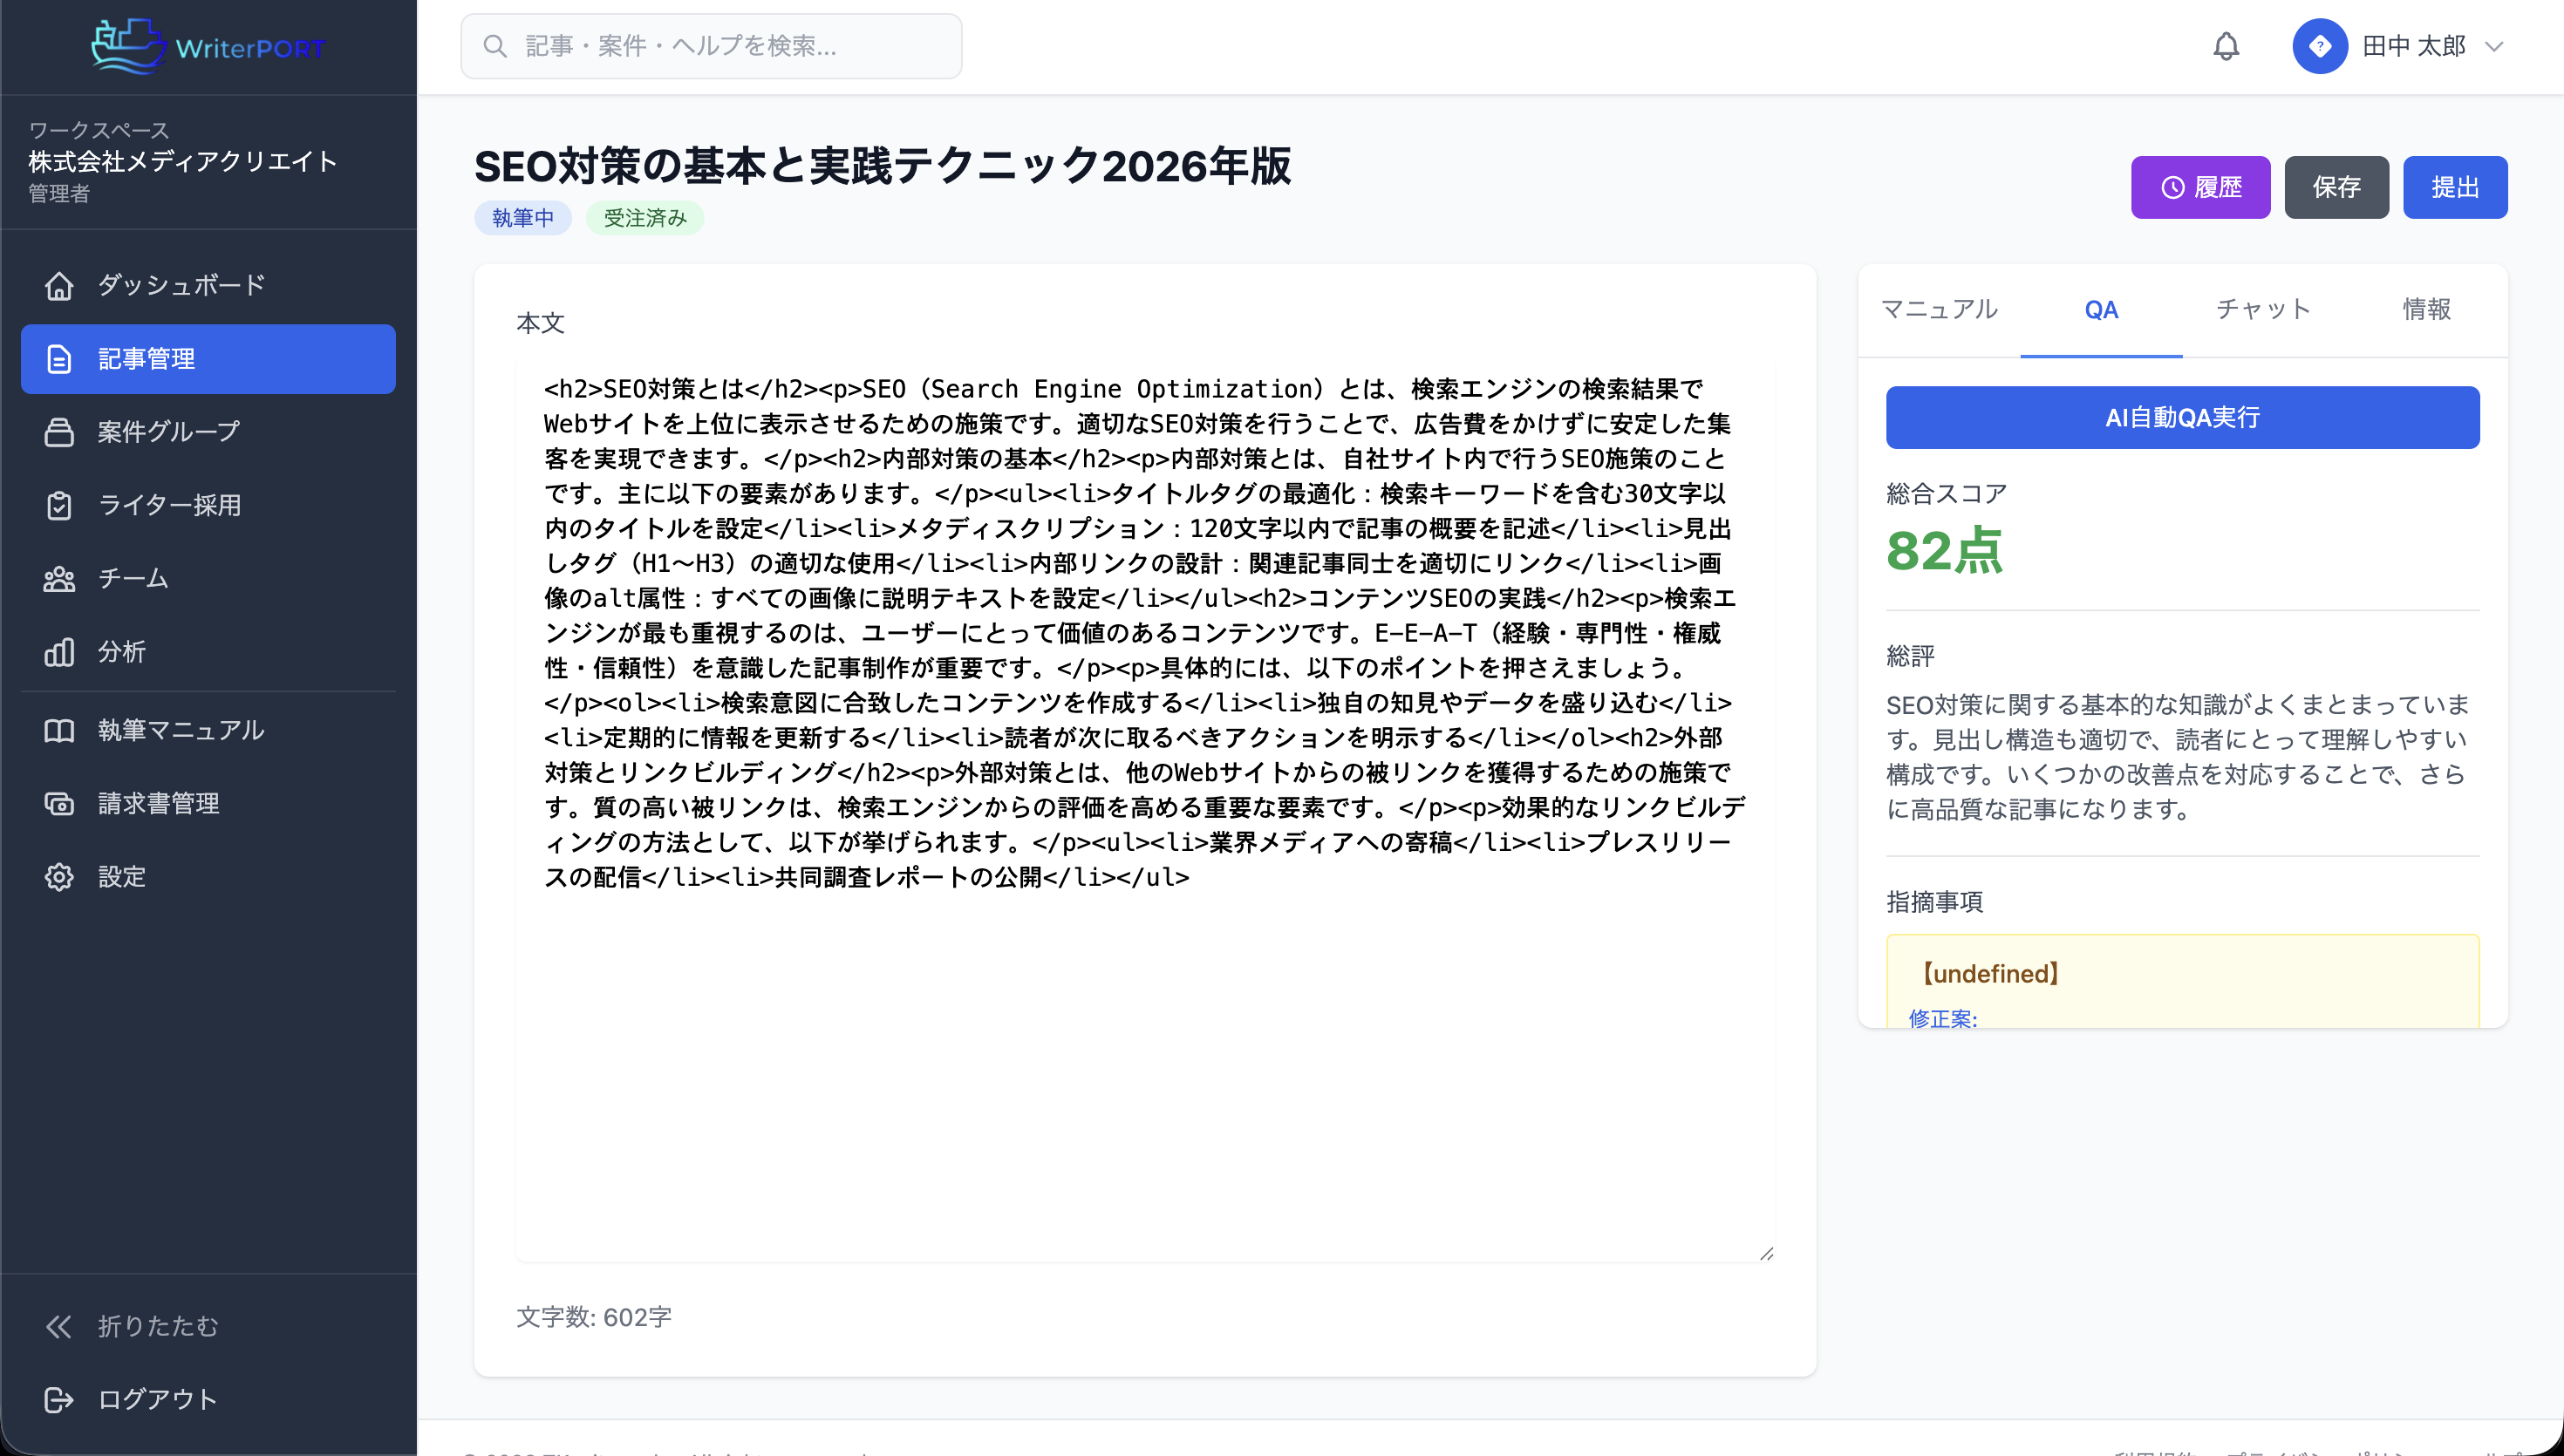Open 請求書管理 in the sidebar

(208, 804)
